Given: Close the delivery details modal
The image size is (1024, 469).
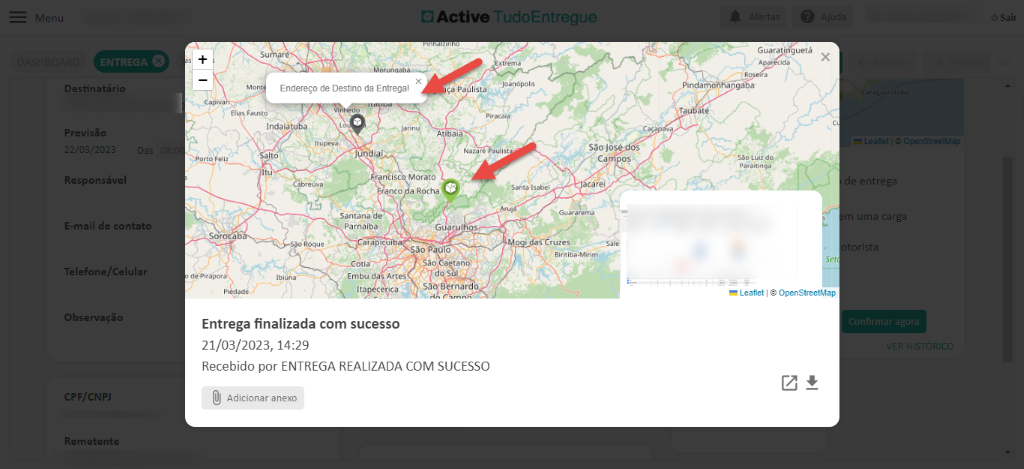Looking at the screenshot, I should (x=825, y=58).
